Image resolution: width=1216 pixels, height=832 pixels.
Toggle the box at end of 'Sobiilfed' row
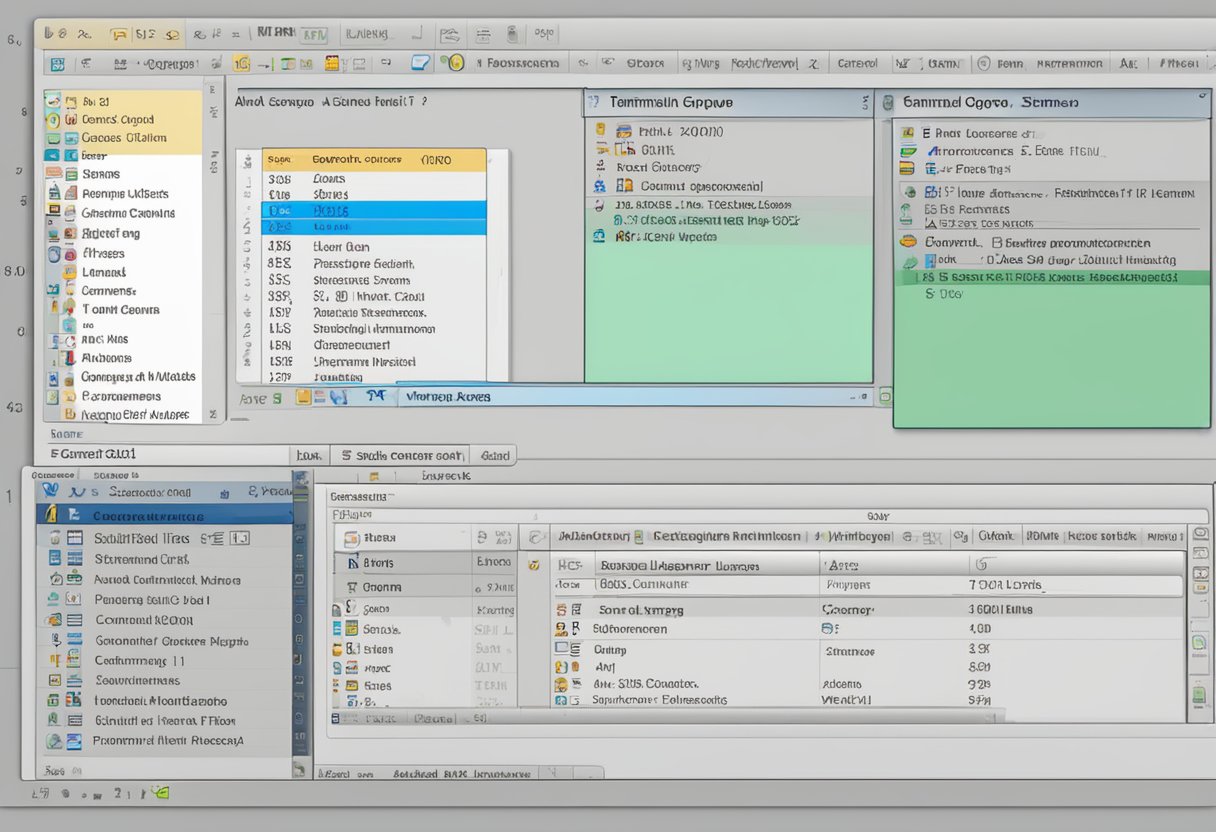coord(240,538)
